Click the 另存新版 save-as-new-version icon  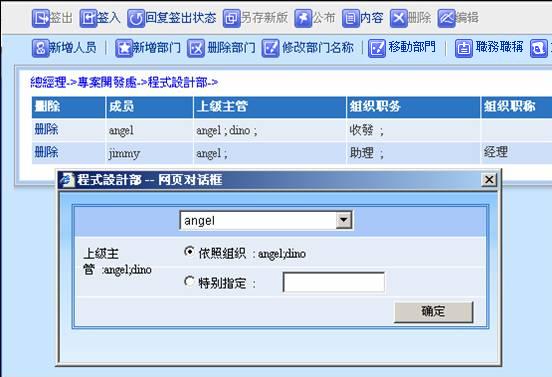pos(231,18)
